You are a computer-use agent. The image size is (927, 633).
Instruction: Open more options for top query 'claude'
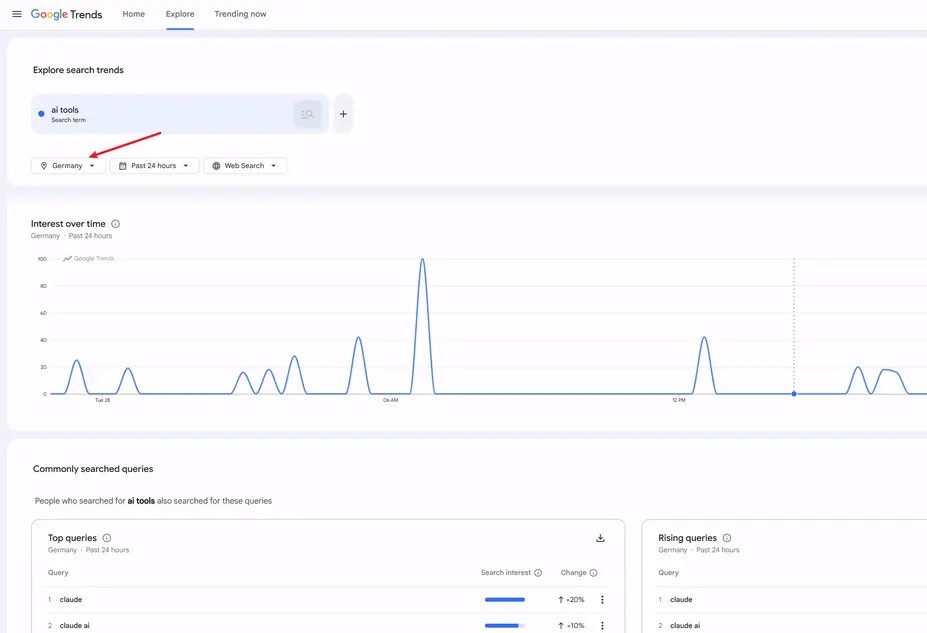[602, 599]
